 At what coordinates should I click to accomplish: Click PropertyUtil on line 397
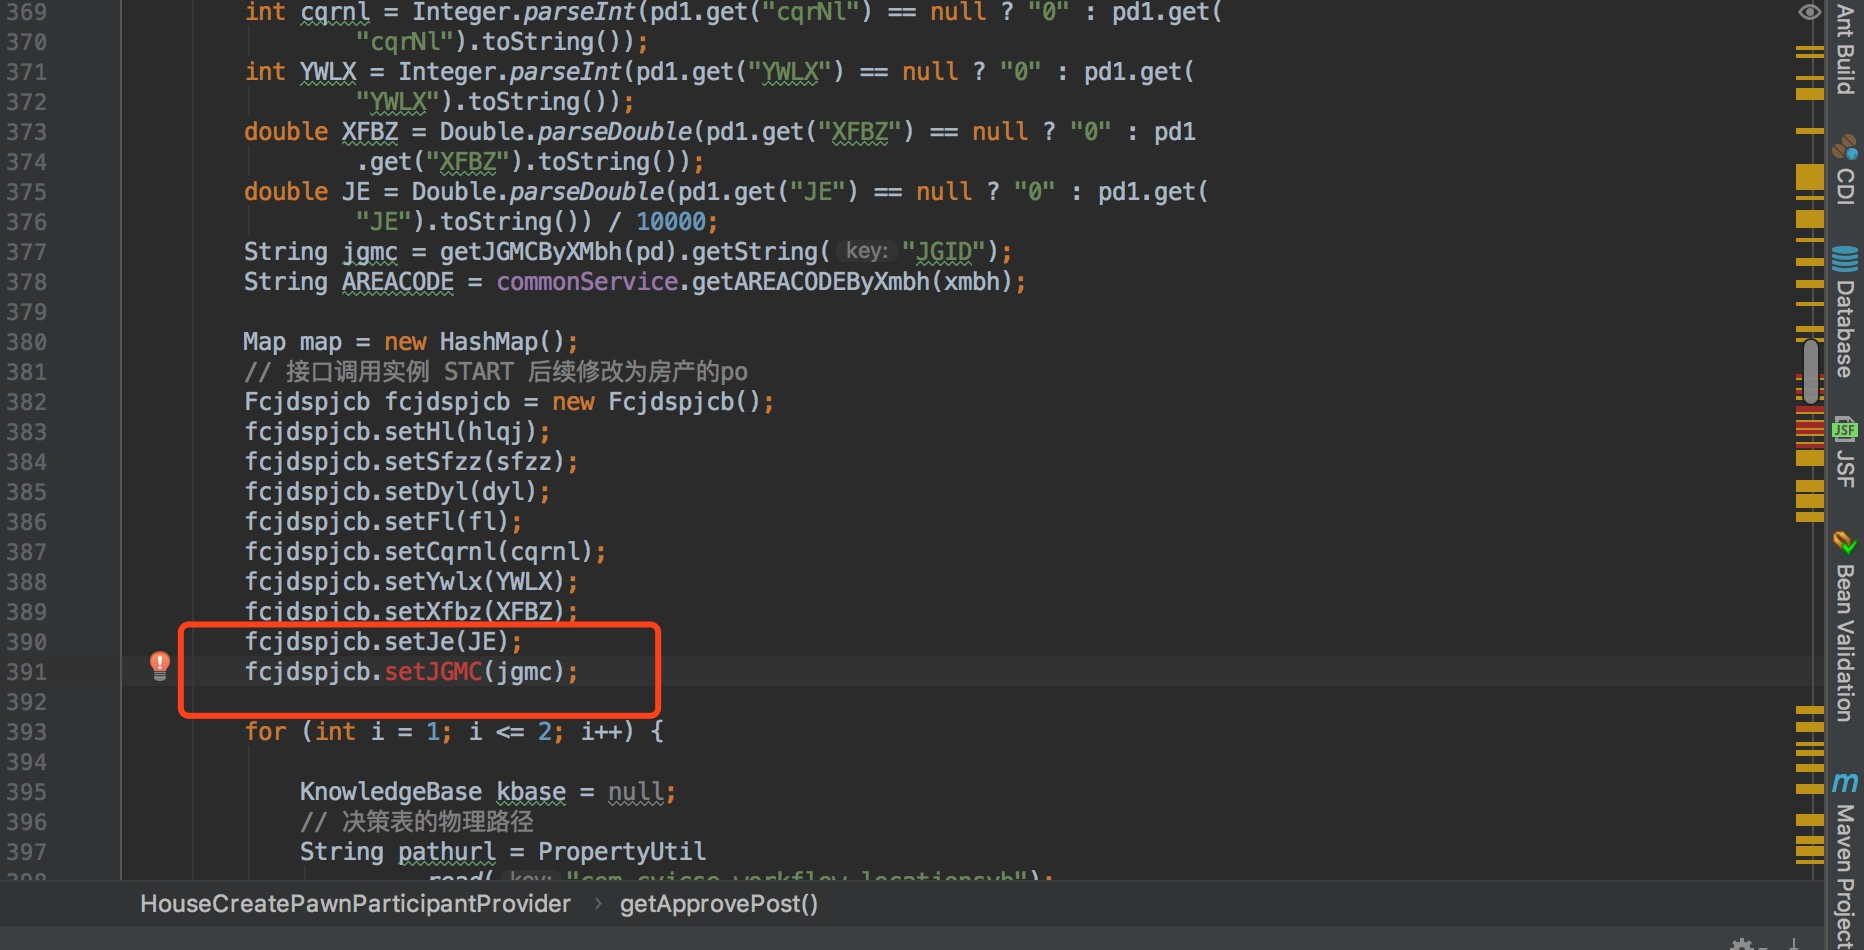[622, 852]
